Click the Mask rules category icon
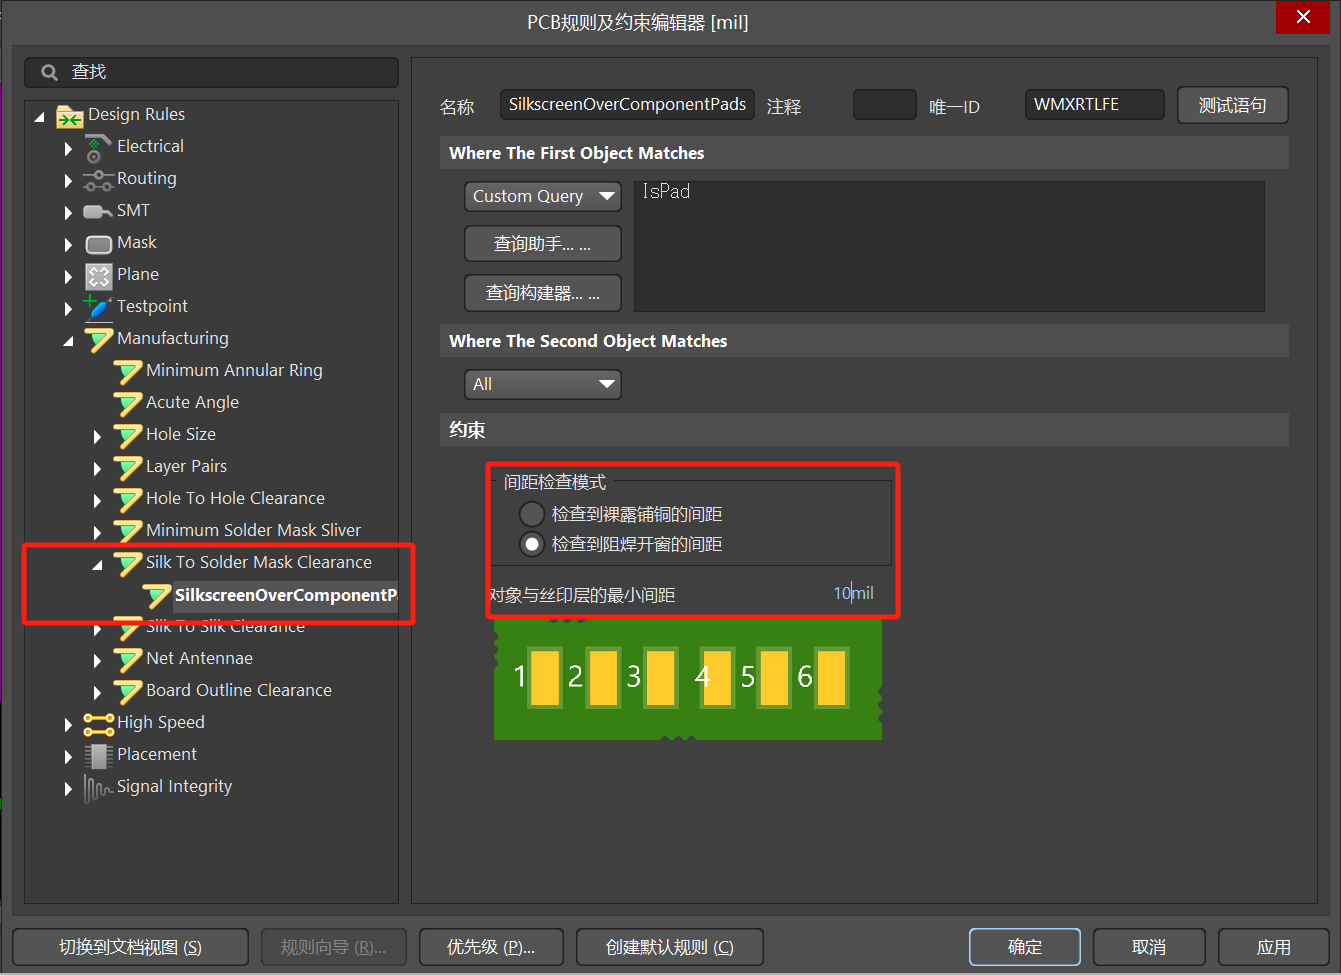Screen dimensions: 1341x976 pyautogui.click(x=98, y=244)
